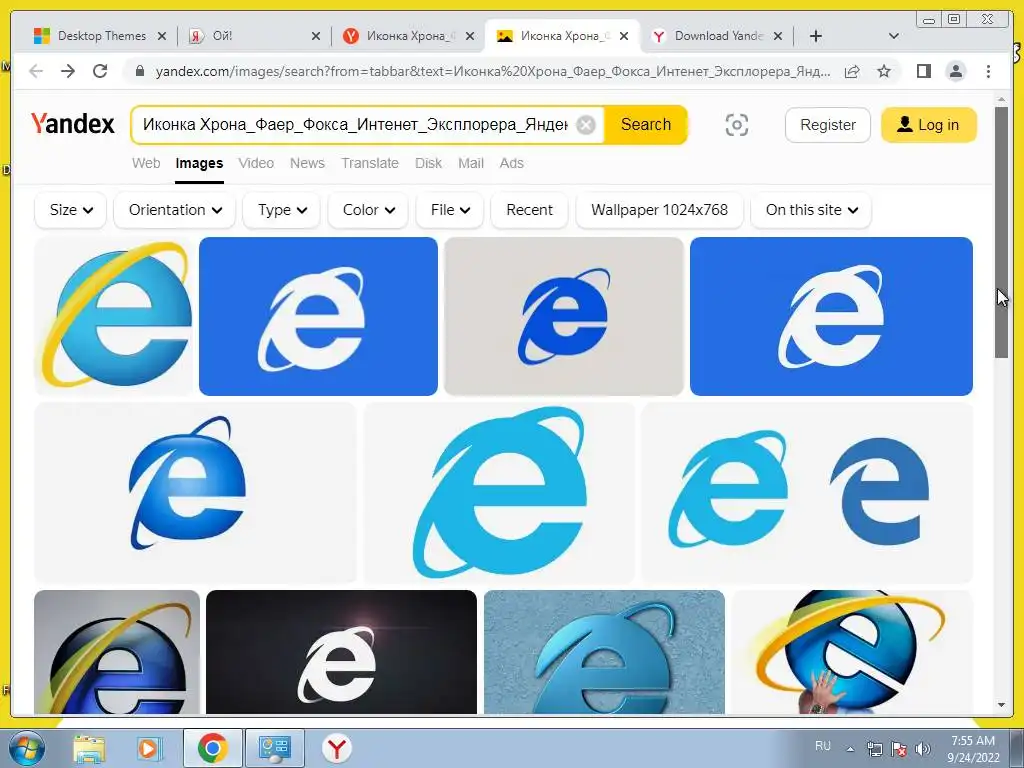Open Windows Media Player from taskbar
The image size is (1024, 768).
(149, 748)
